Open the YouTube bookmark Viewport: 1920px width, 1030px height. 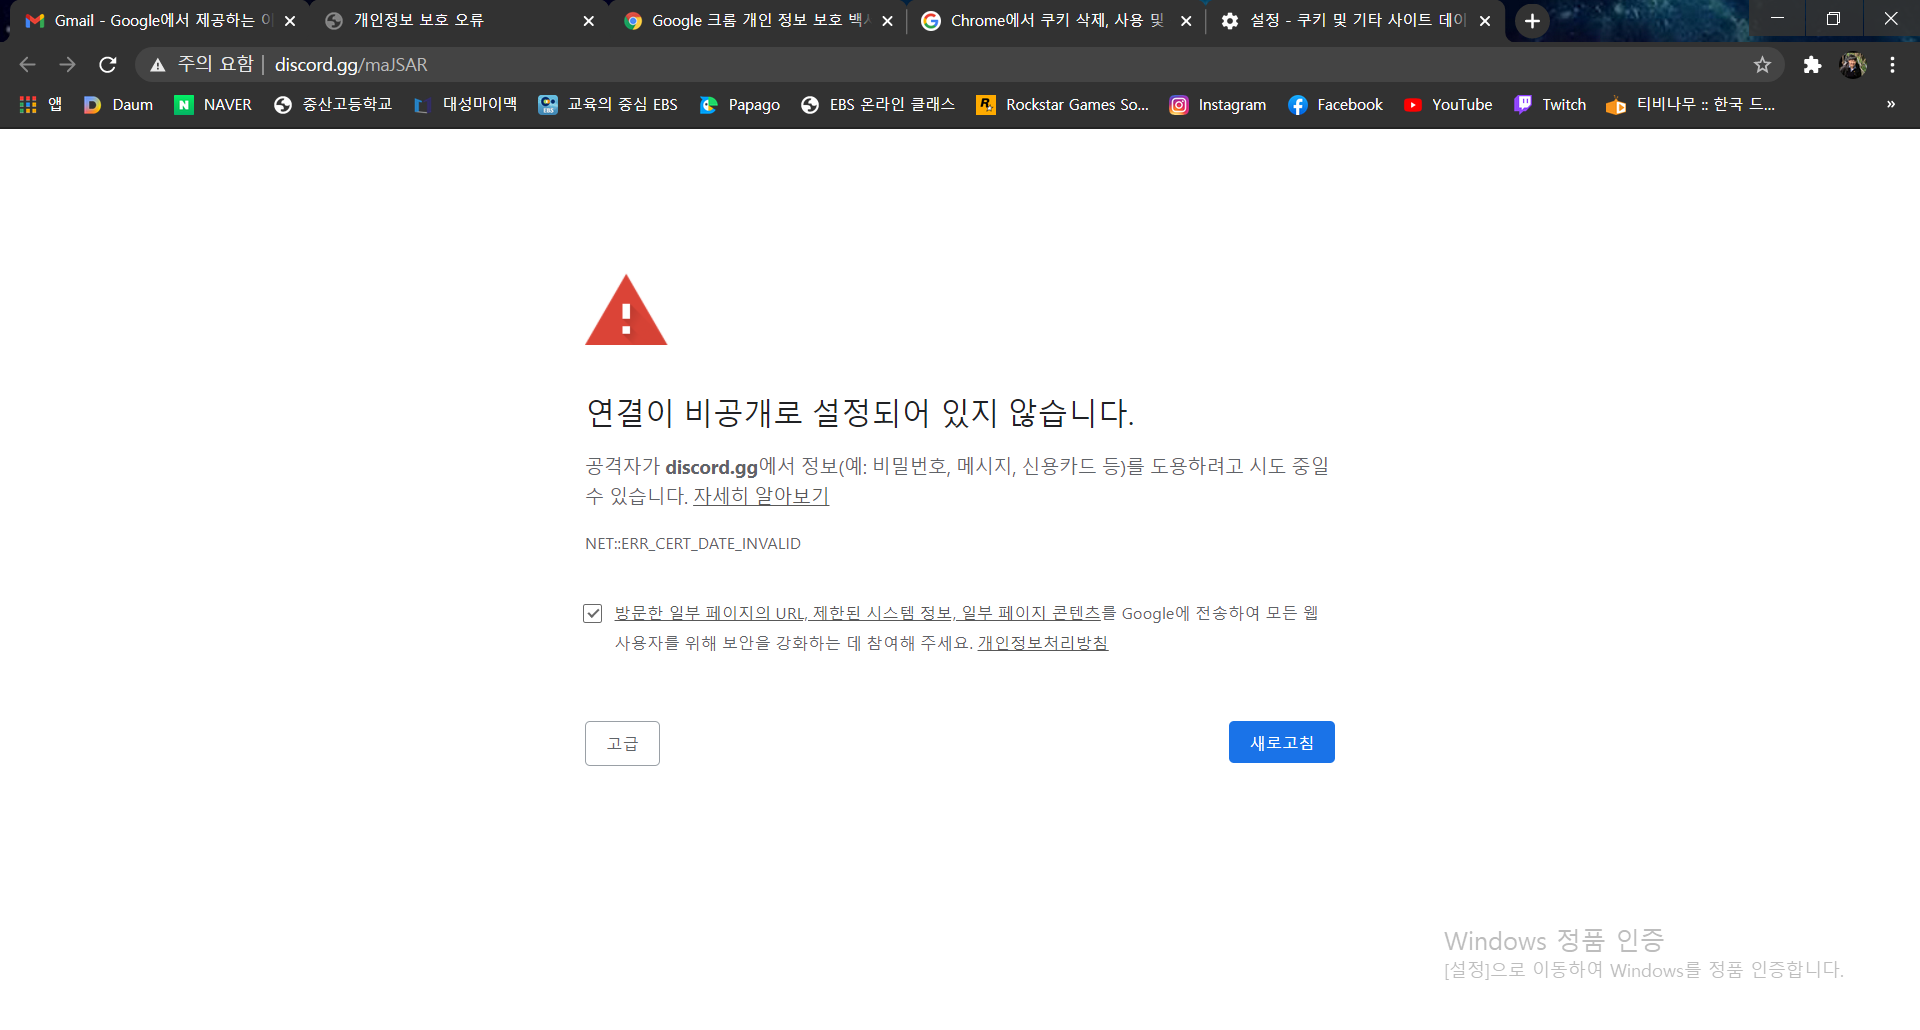tap(1447, 104)
